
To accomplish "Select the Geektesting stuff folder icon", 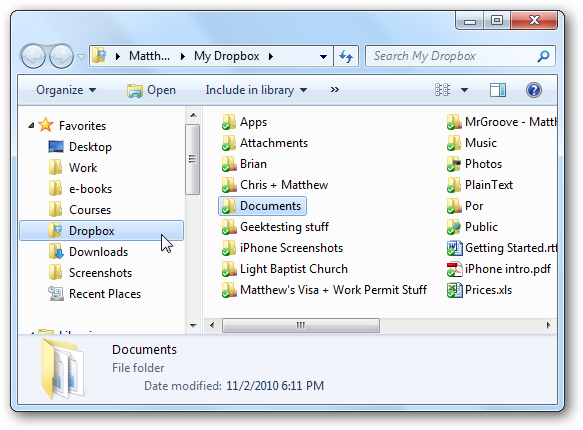I will [x=228, y=227].
